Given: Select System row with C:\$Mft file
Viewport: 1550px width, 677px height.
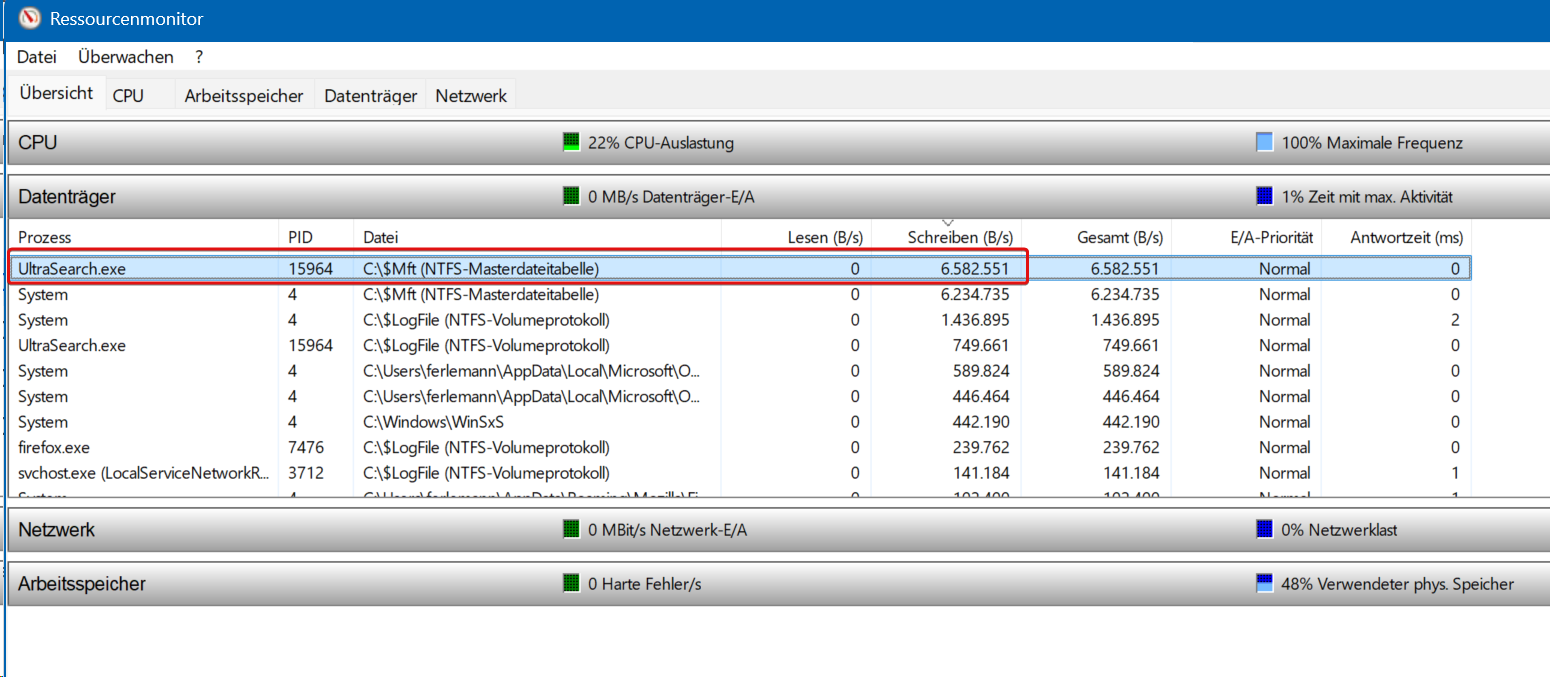Looking at the screenshot, I should coord(740,295).
